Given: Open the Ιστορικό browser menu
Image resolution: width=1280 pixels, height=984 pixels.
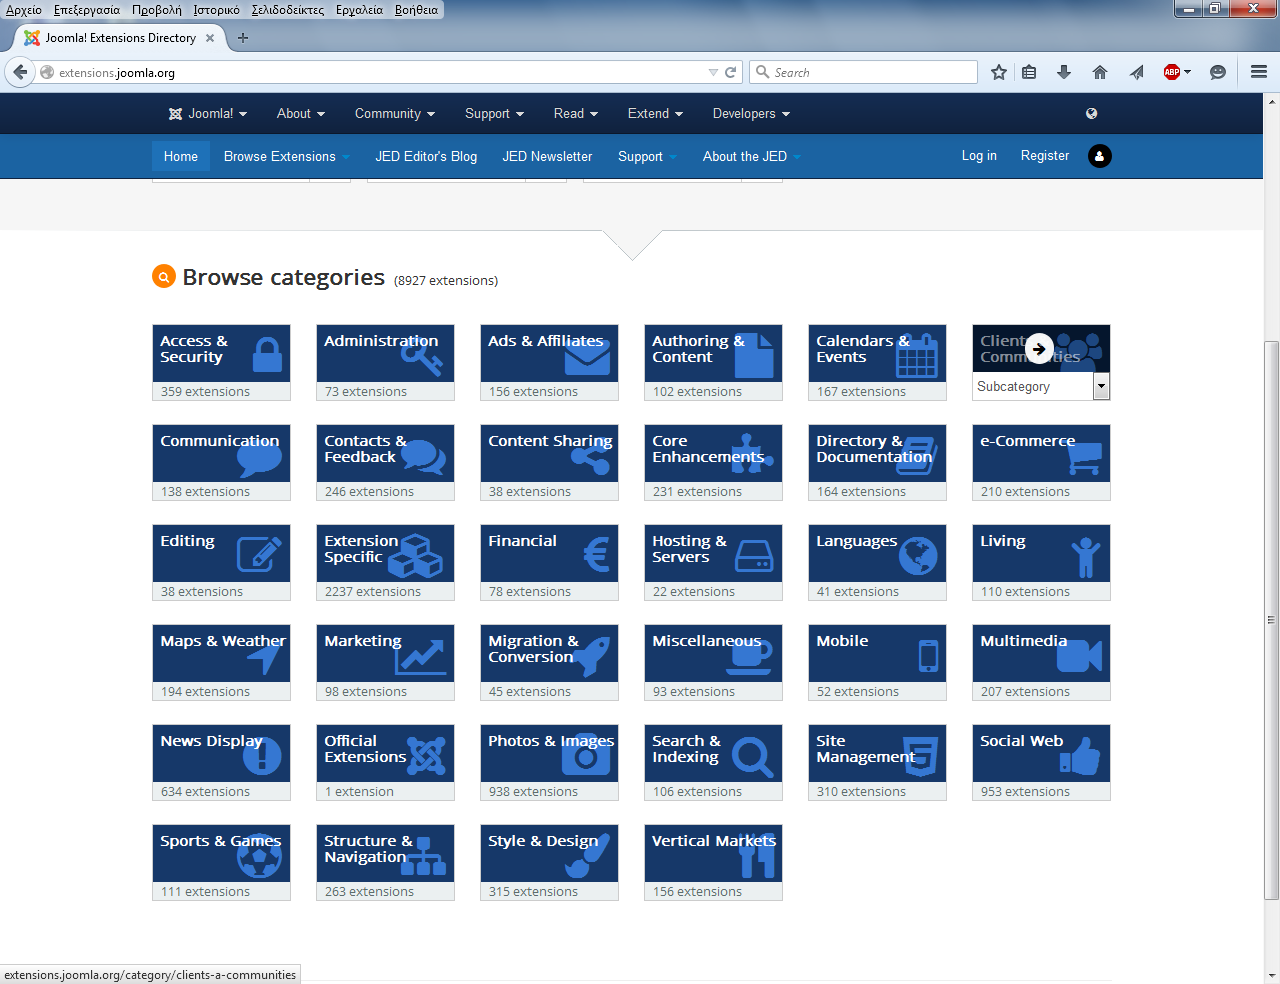Looking at the screenshot, I should click(x=216, y=9).
